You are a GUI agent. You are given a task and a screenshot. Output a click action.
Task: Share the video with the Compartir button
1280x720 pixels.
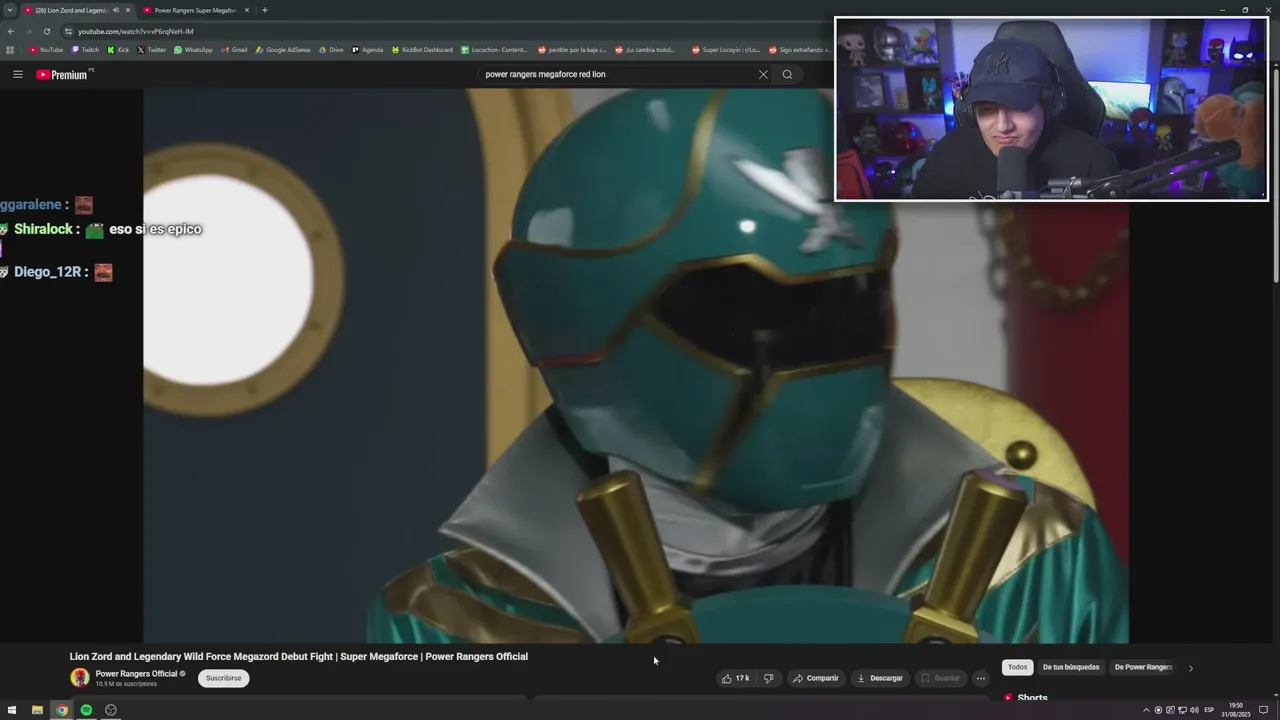click(816, 678)
